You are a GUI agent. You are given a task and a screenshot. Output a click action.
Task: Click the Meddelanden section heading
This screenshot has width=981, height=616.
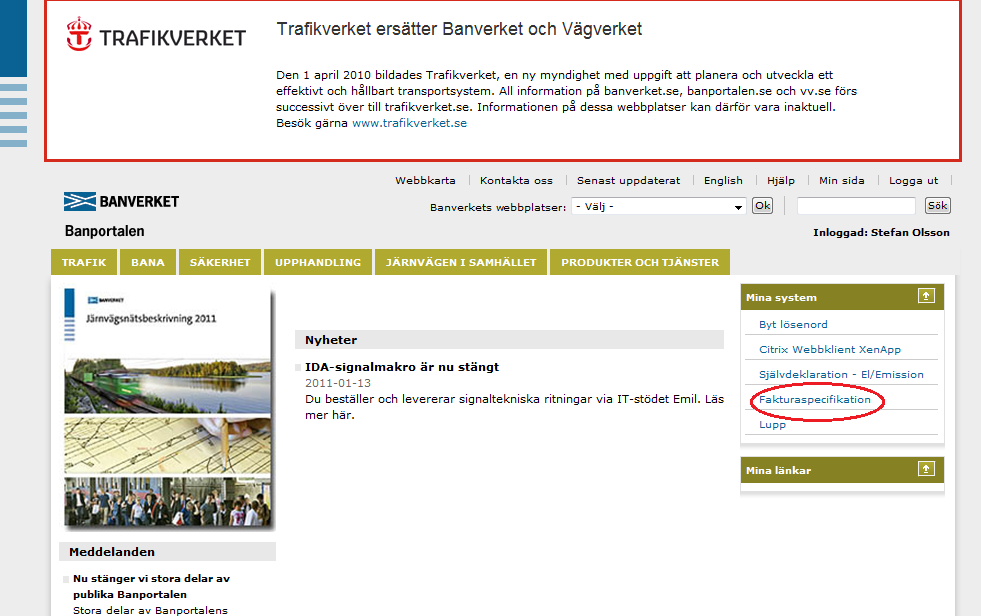112,552
